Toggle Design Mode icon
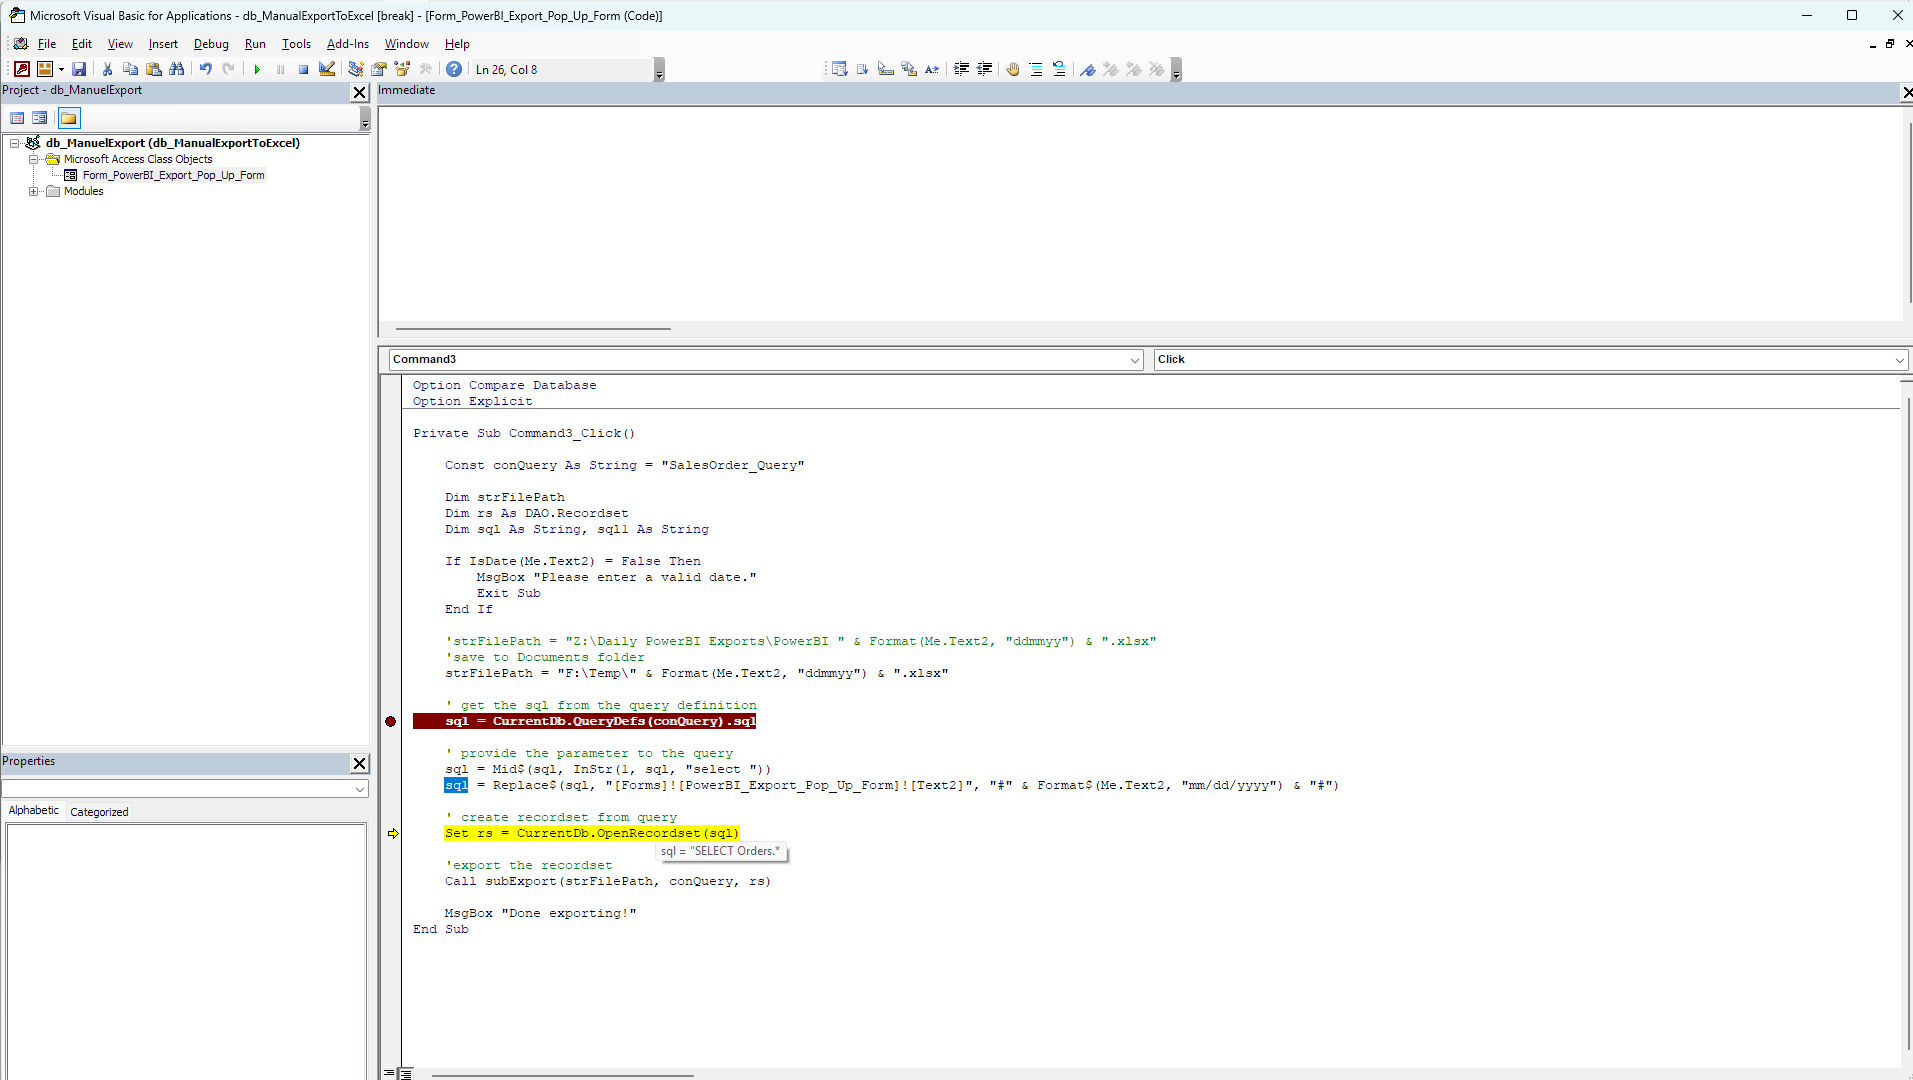Image resolution: width=1913 pixels, height=1080 pixels. click(x=327, y=69)
